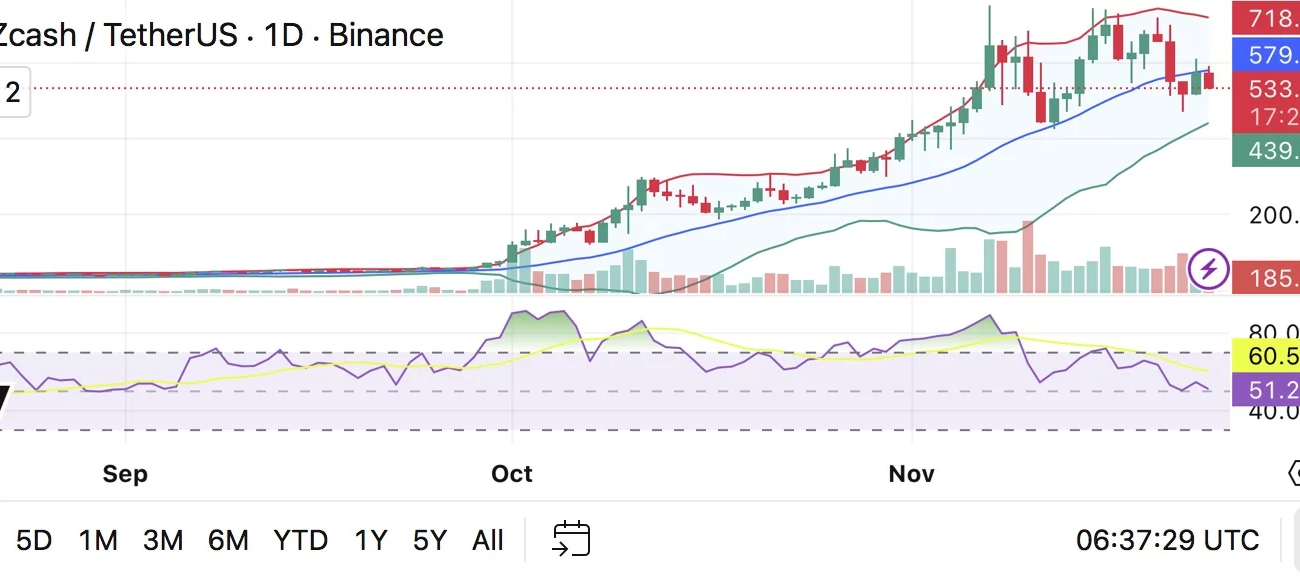Image resolution: width=1300 pixels, height=578 pixels.
Task: Click the Oct marker on time axis
Action: [x=512, y=473]
